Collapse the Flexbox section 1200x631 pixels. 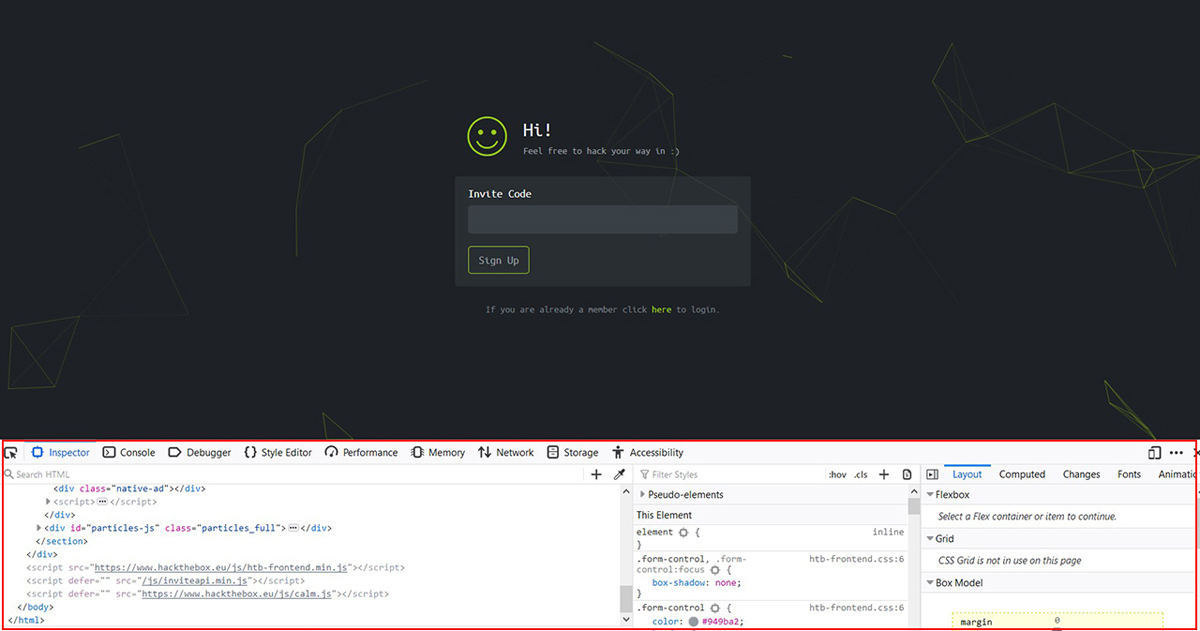[x=929, y=495]
